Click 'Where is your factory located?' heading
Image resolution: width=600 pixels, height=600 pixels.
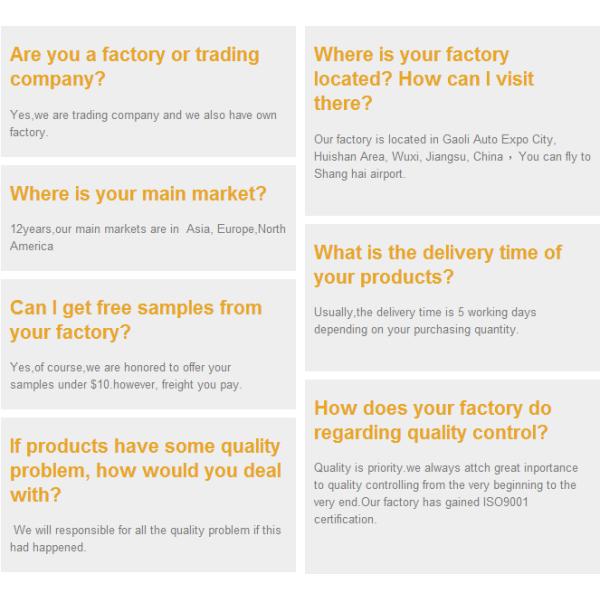click(424, 78)
